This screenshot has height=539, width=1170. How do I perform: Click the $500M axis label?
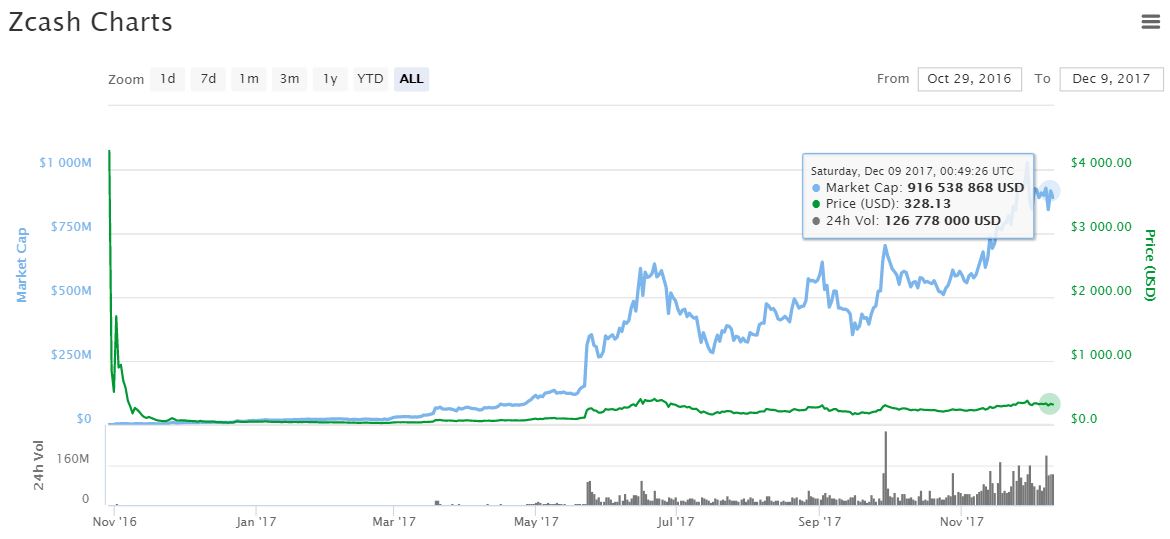(71, 291)
